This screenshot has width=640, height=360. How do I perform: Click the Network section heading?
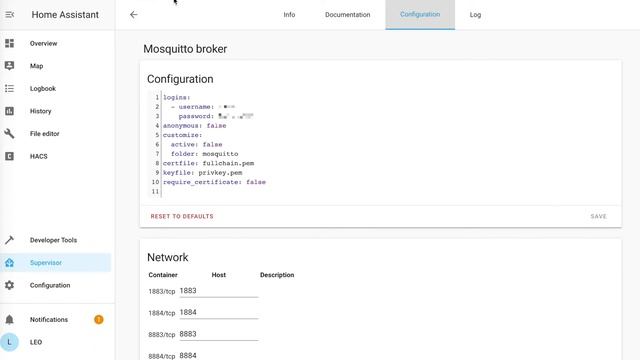[x=168, y=258]
